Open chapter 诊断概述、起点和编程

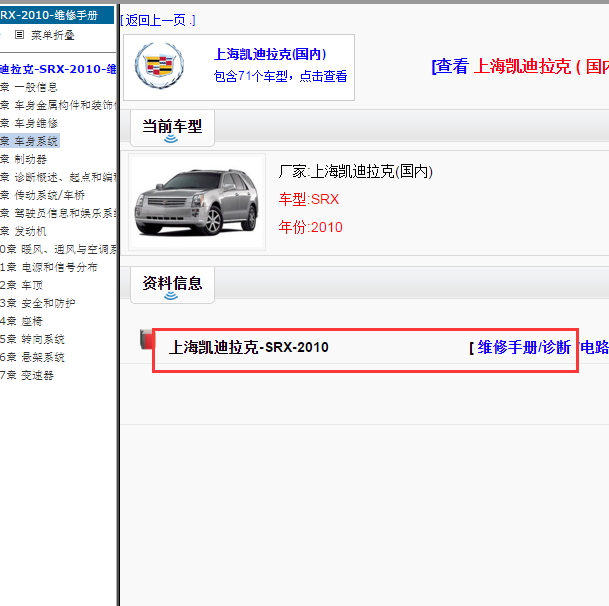click(58, 177)
